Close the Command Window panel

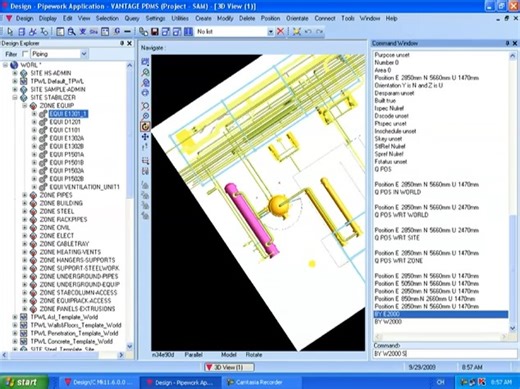coord(515,43)
